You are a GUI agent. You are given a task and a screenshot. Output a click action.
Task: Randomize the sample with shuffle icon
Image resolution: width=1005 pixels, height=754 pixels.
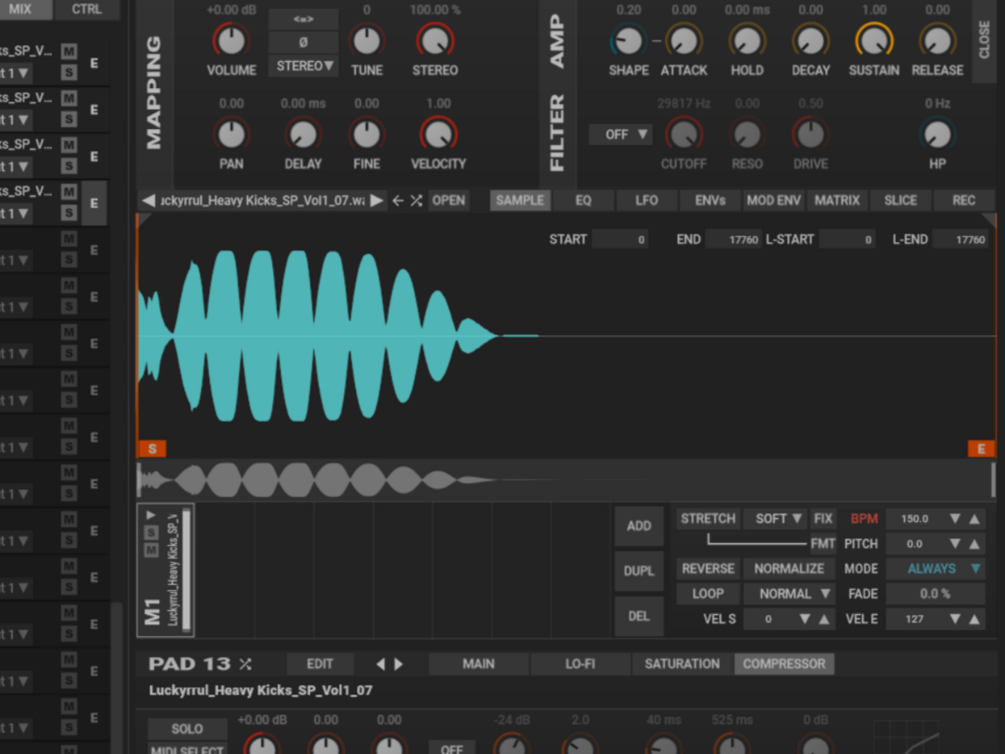pyautogui.click(x=417, y=201)
